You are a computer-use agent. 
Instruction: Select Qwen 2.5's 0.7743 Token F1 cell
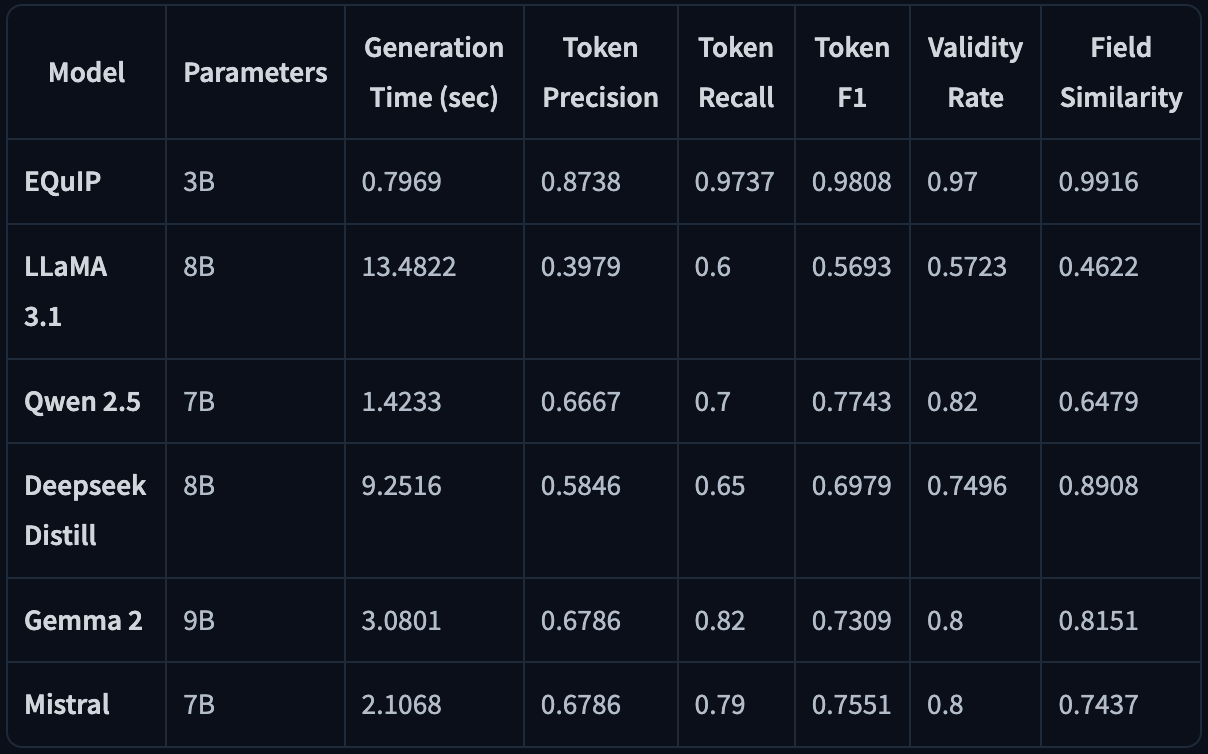(x=851, y=402)
